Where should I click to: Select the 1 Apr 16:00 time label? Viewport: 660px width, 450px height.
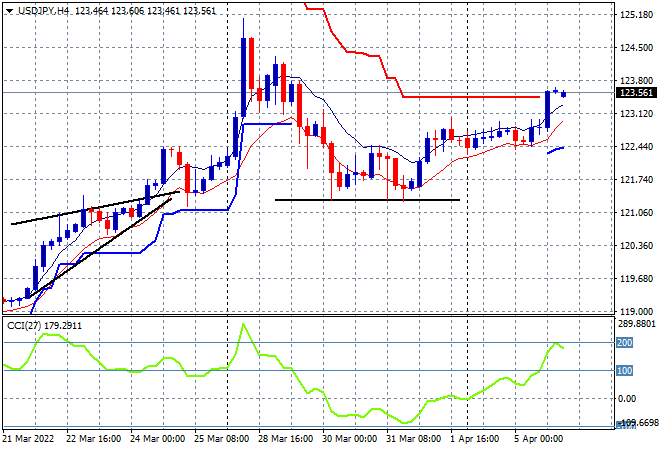[x=475, y=439]
